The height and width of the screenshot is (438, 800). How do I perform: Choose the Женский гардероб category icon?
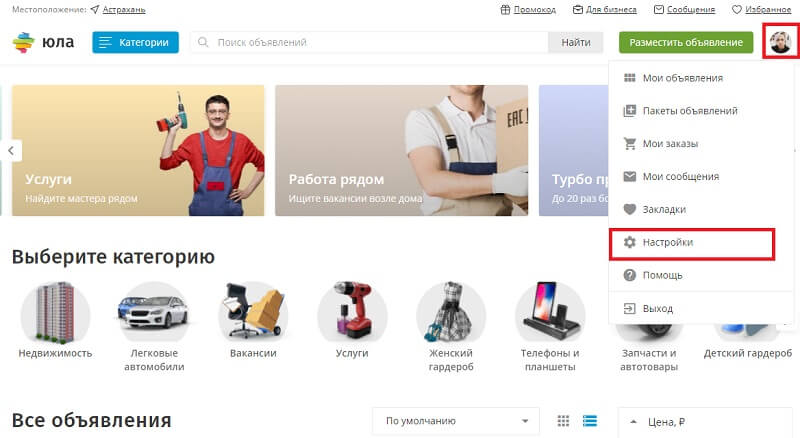coord(451,312)
